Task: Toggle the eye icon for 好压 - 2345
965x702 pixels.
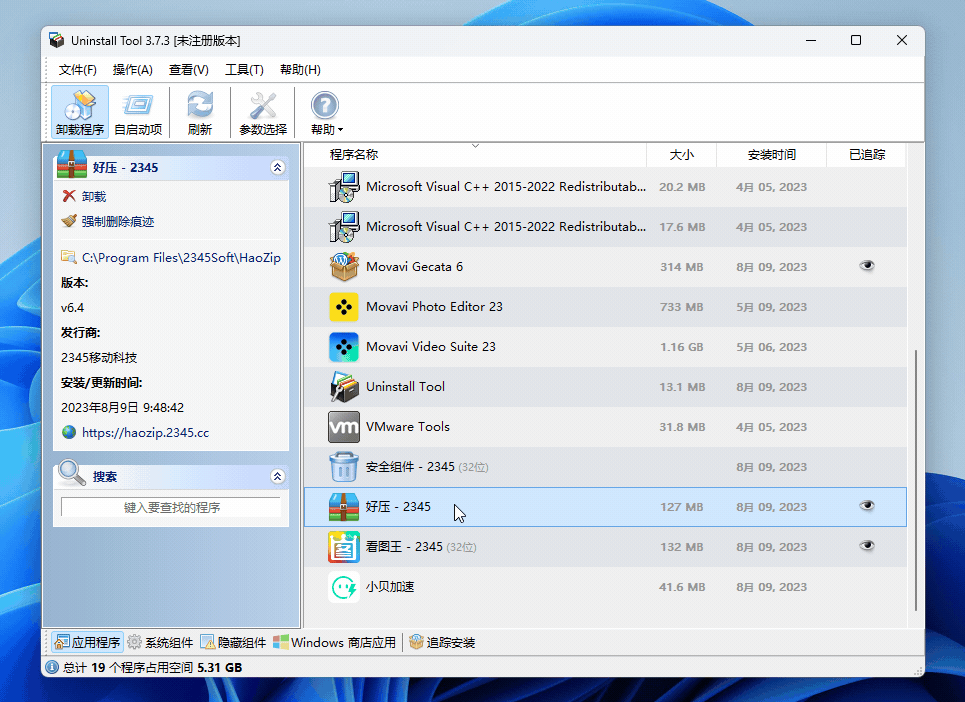Action: 866,507
